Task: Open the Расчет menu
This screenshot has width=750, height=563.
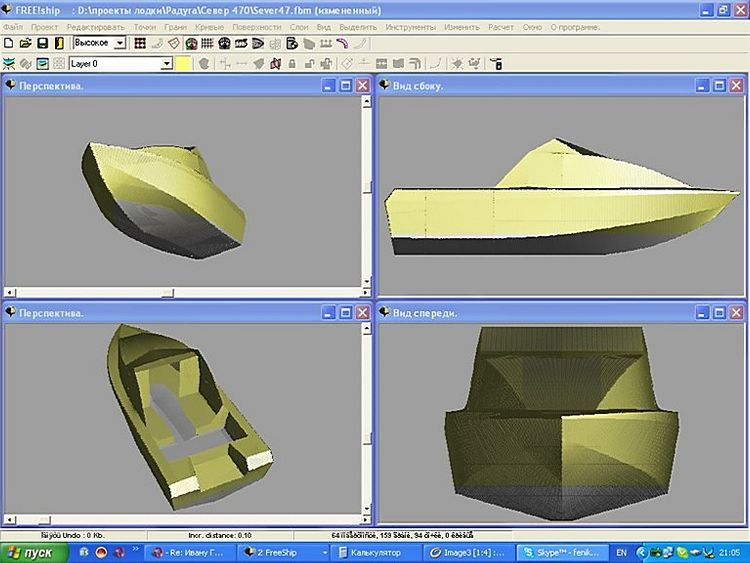Action: [x=500, y=27]
